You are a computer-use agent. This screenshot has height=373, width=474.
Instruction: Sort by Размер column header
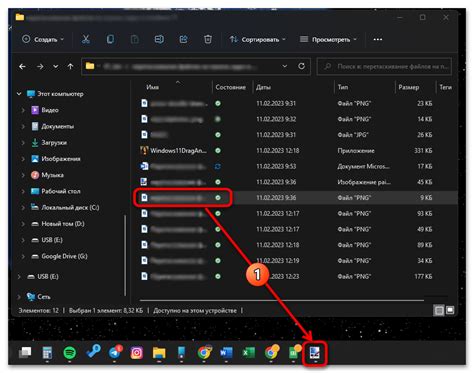pyautogui.click(x=409, y=87)
